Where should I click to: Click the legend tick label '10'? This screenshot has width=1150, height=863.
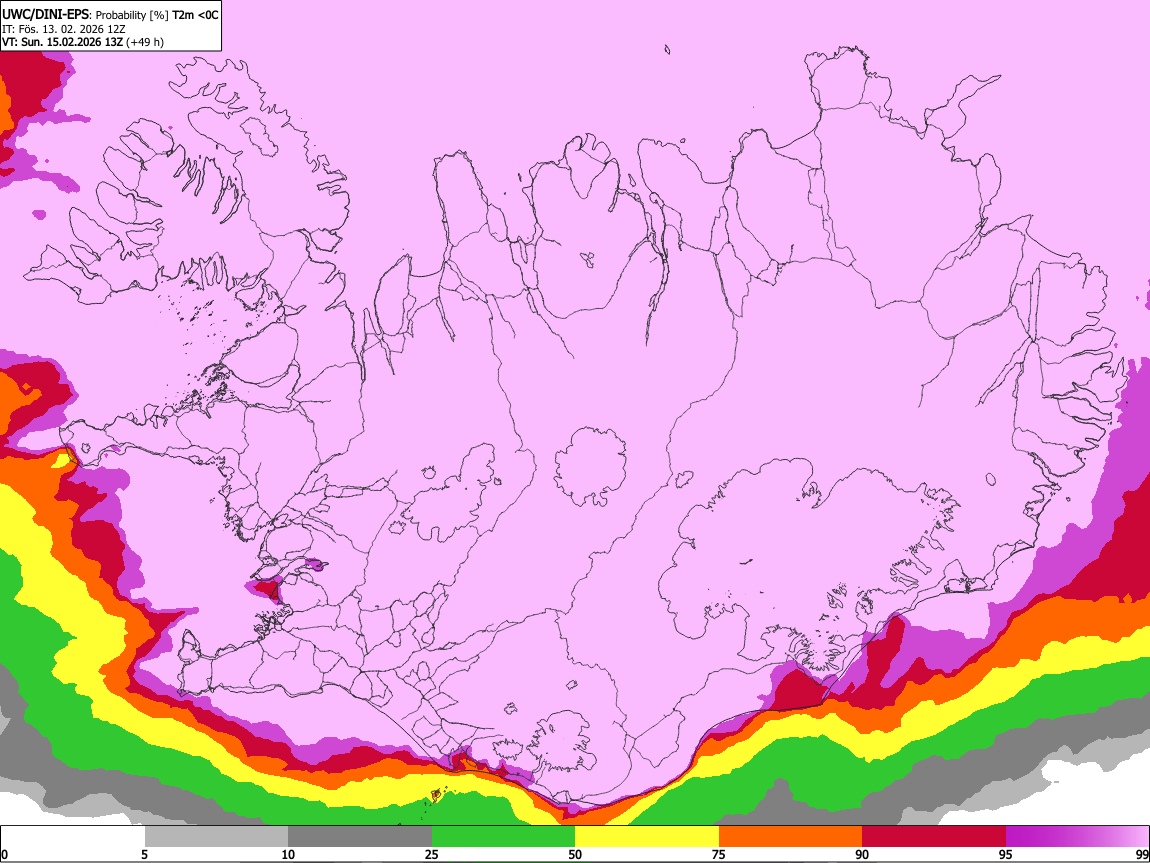[x=288, y=854]
